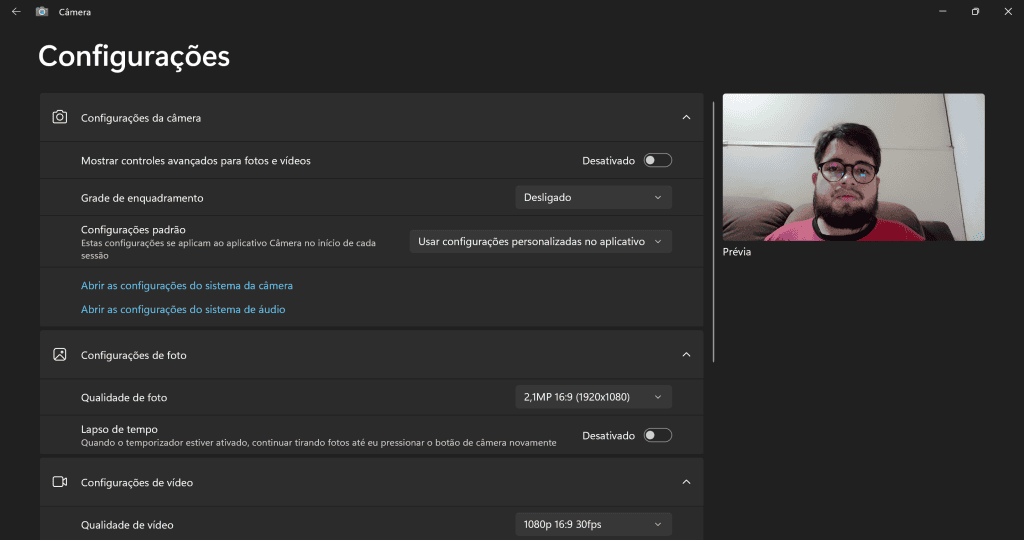Open the Configurações padrão dropdown

click(540, 241)
